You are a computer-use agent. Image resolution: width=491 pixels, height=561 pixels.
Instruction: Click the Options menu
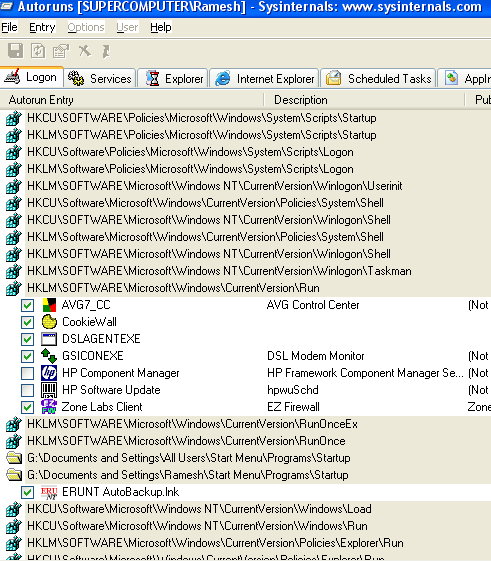[86, 27]
